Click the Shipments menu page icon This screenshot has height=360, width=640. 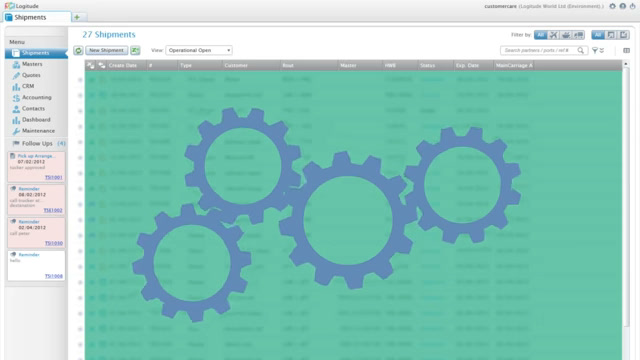pyautogui.click(x=16, y=53)
